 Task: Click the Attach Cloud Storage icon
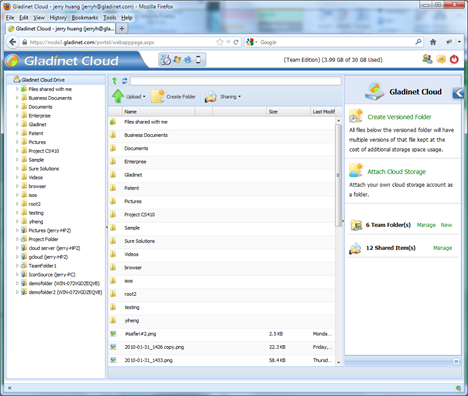click(356, 170)
